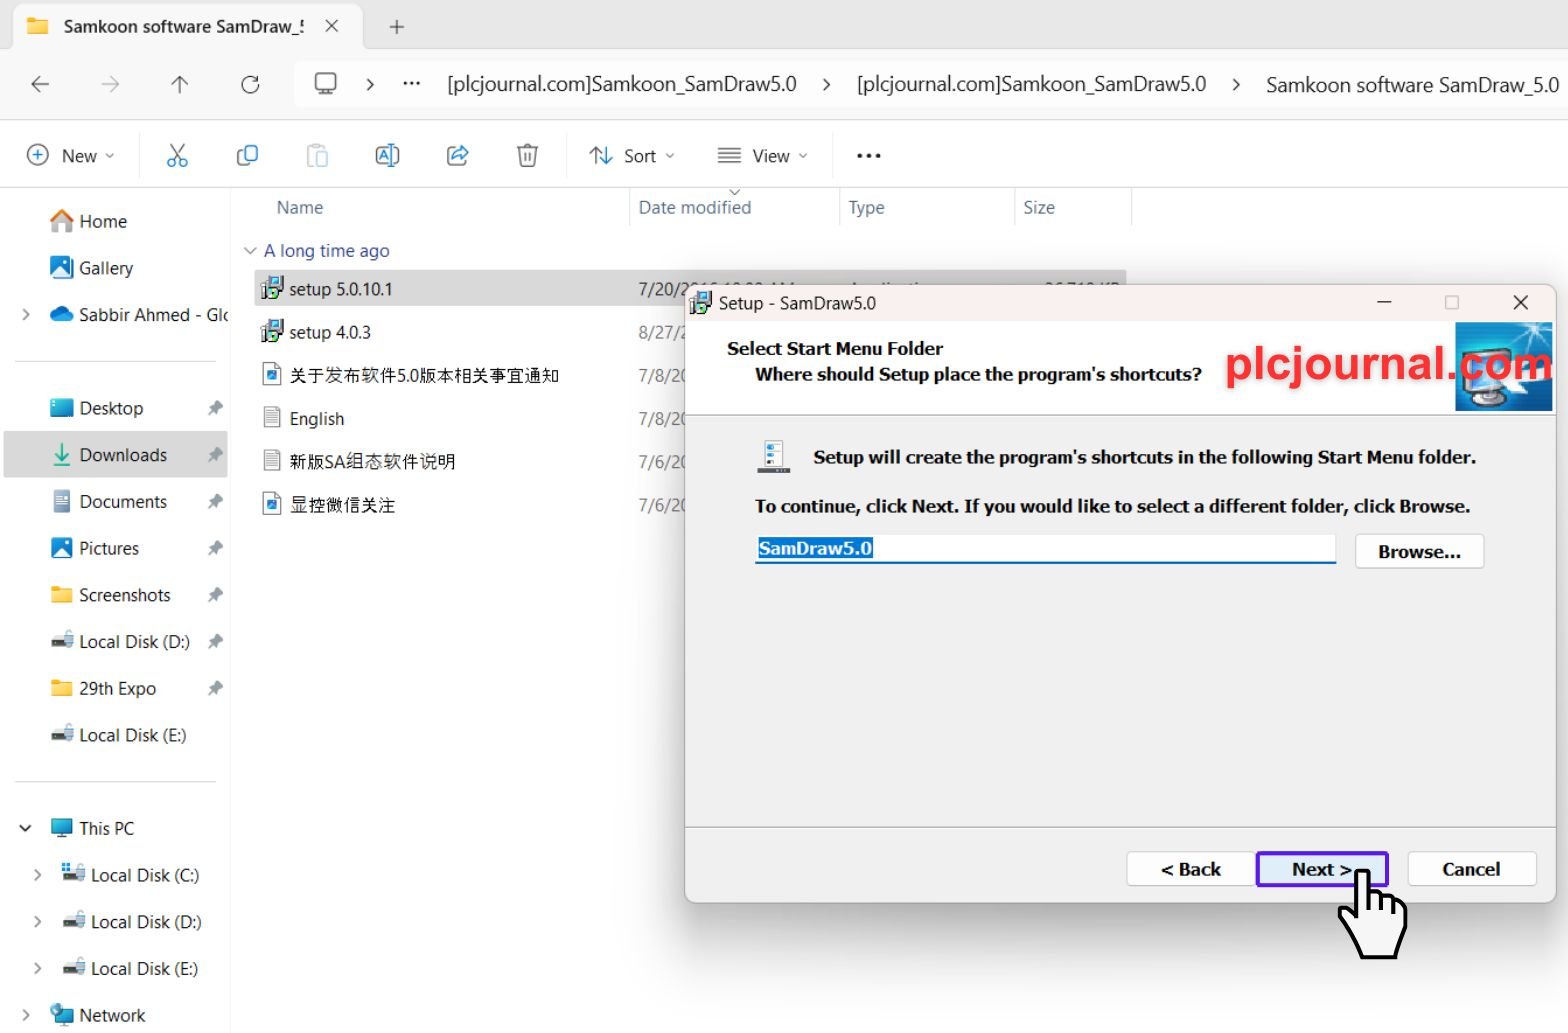Viewport: 1568px width, 1033px height.
Task: Go up one folder level arrow
Action: pos(180,84)
